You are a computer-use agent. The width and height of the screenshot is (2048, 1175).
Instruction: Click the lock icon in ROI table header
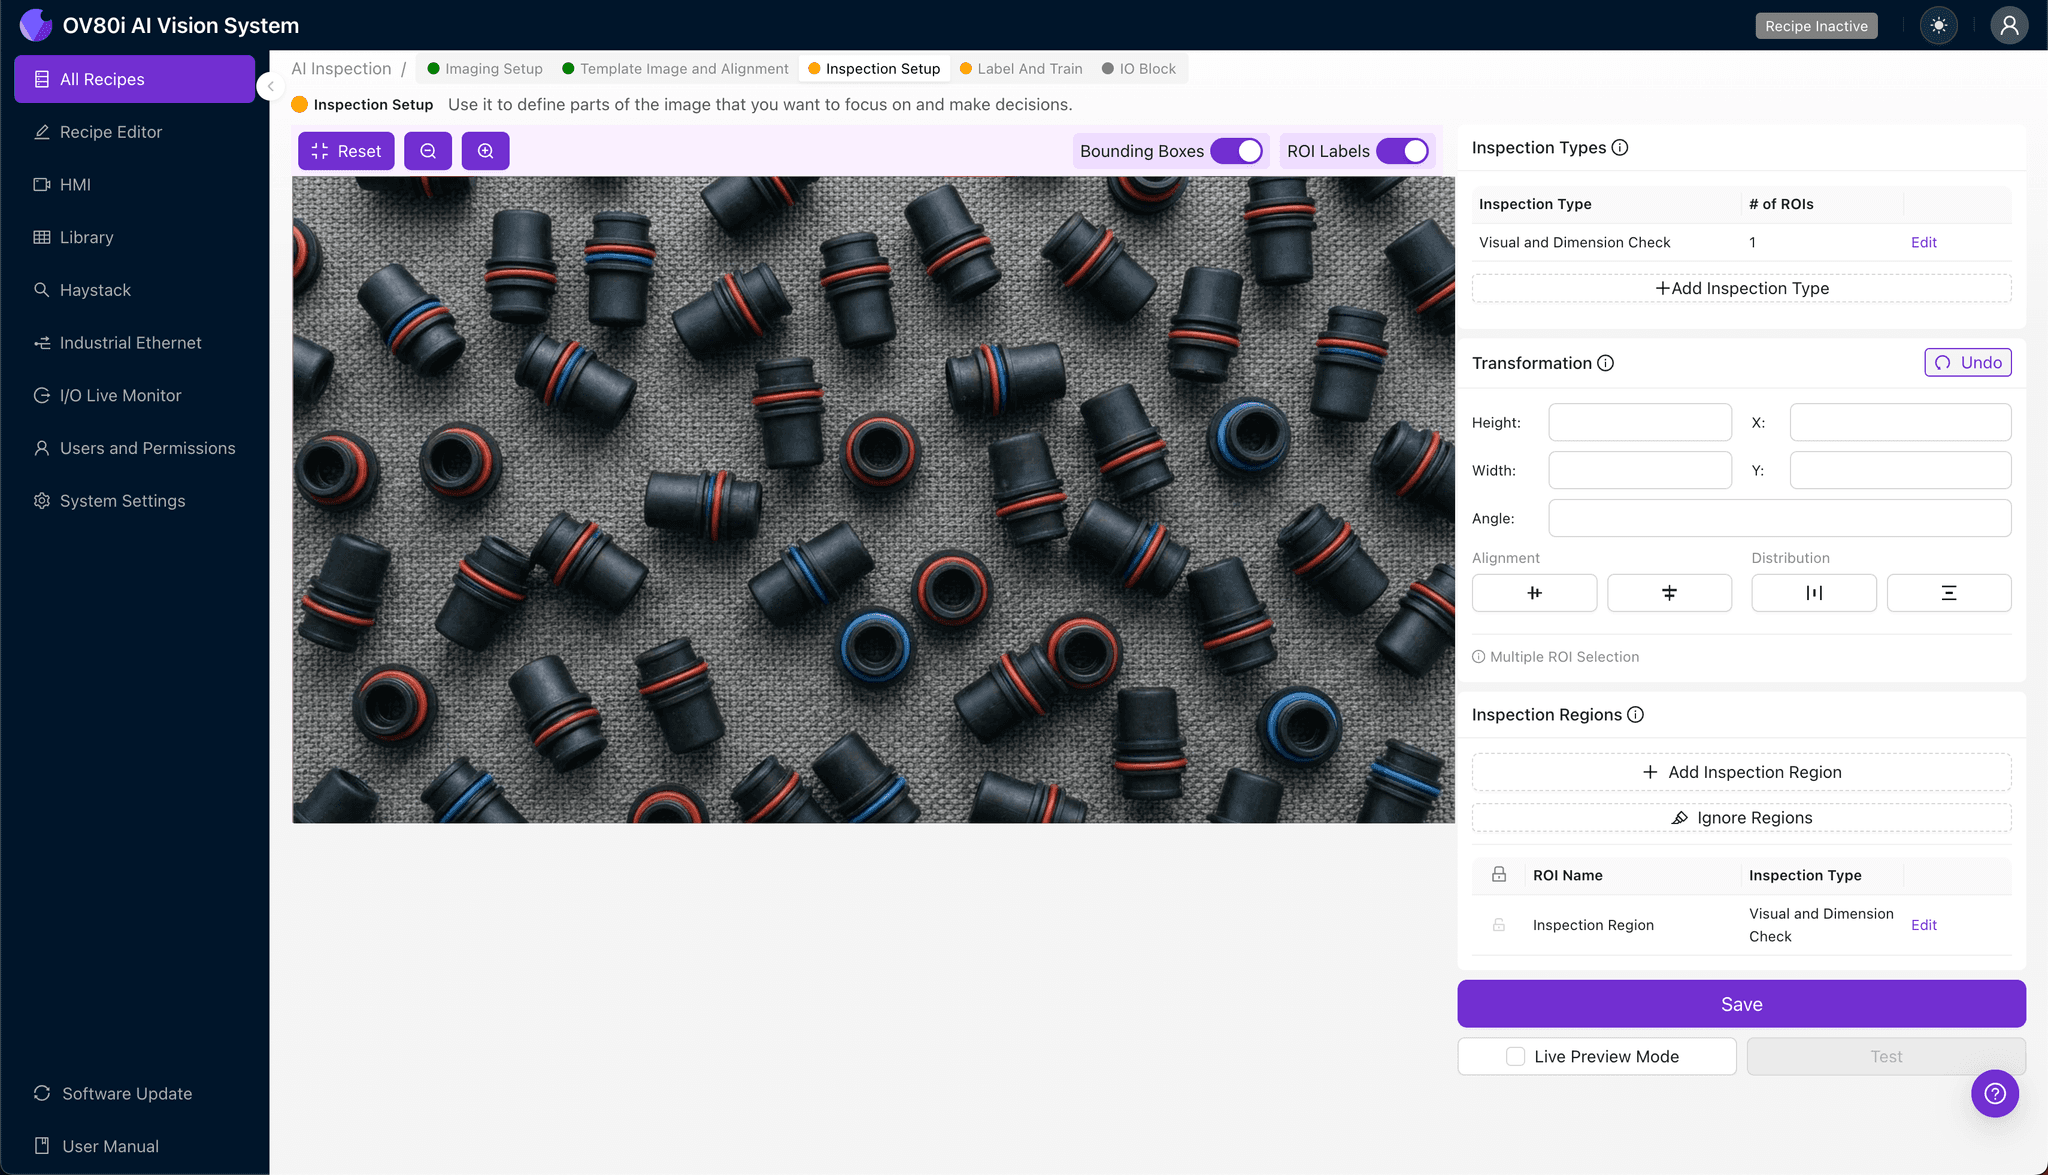point(1498,875)
